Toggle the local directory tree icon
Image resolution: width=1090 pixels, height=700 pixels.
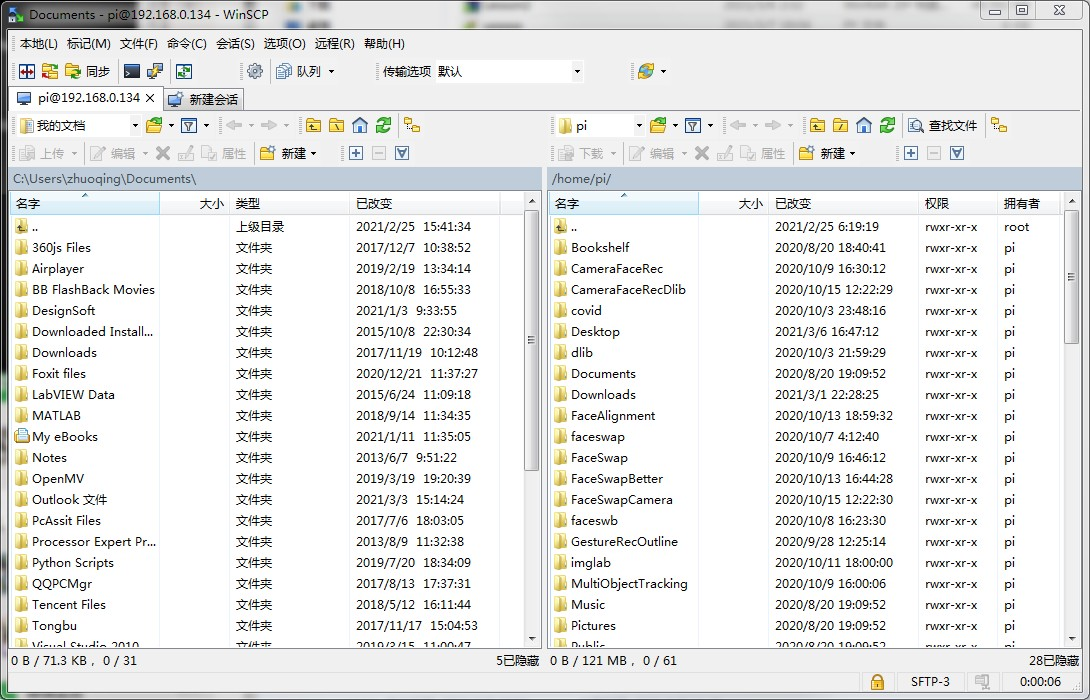click(x=412, y=126)
